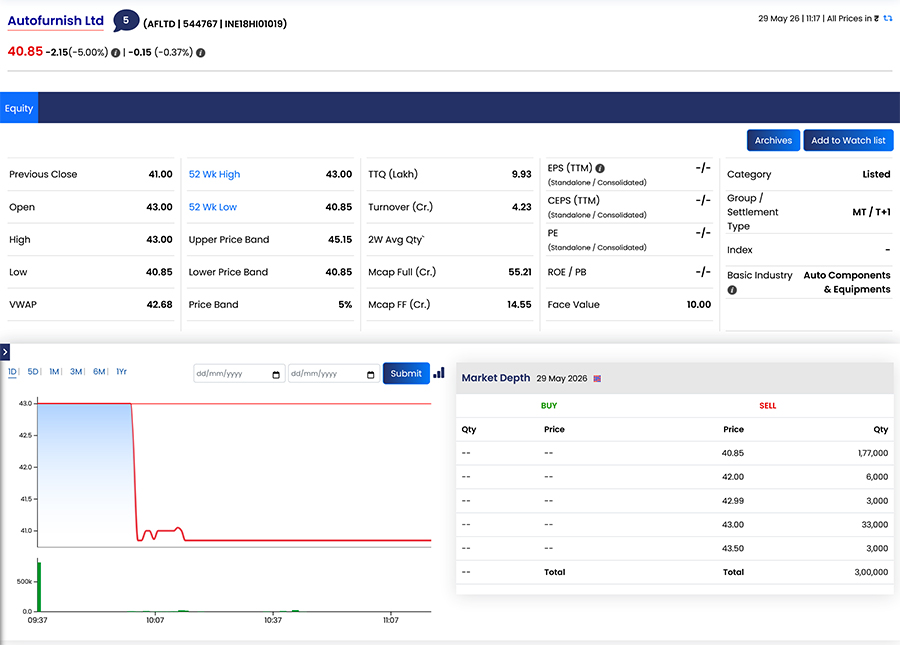Viewport: 900px width, 645px height.
Task: Click Upper Price Band value 45.15
Action: (340, 239)
